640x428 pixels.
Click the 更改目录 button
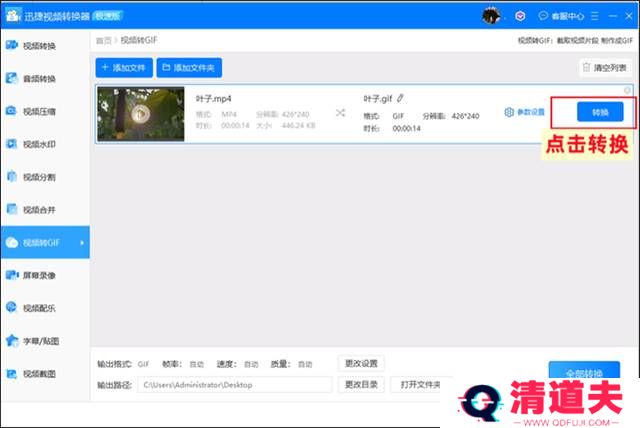tap(361, 384)
